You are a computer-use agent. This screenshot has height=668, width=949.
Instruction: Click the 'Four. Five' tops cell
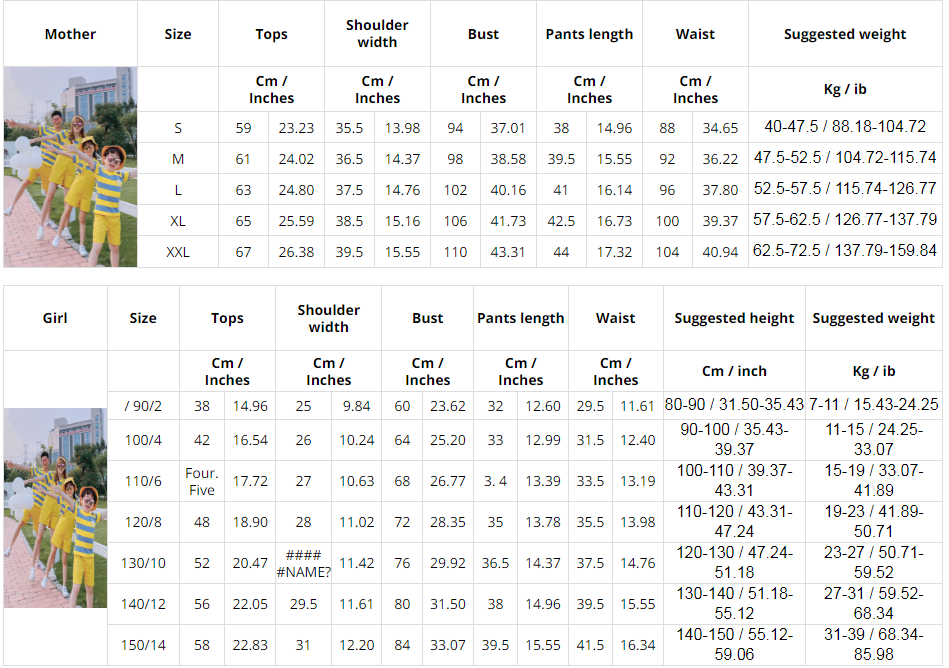202,481
